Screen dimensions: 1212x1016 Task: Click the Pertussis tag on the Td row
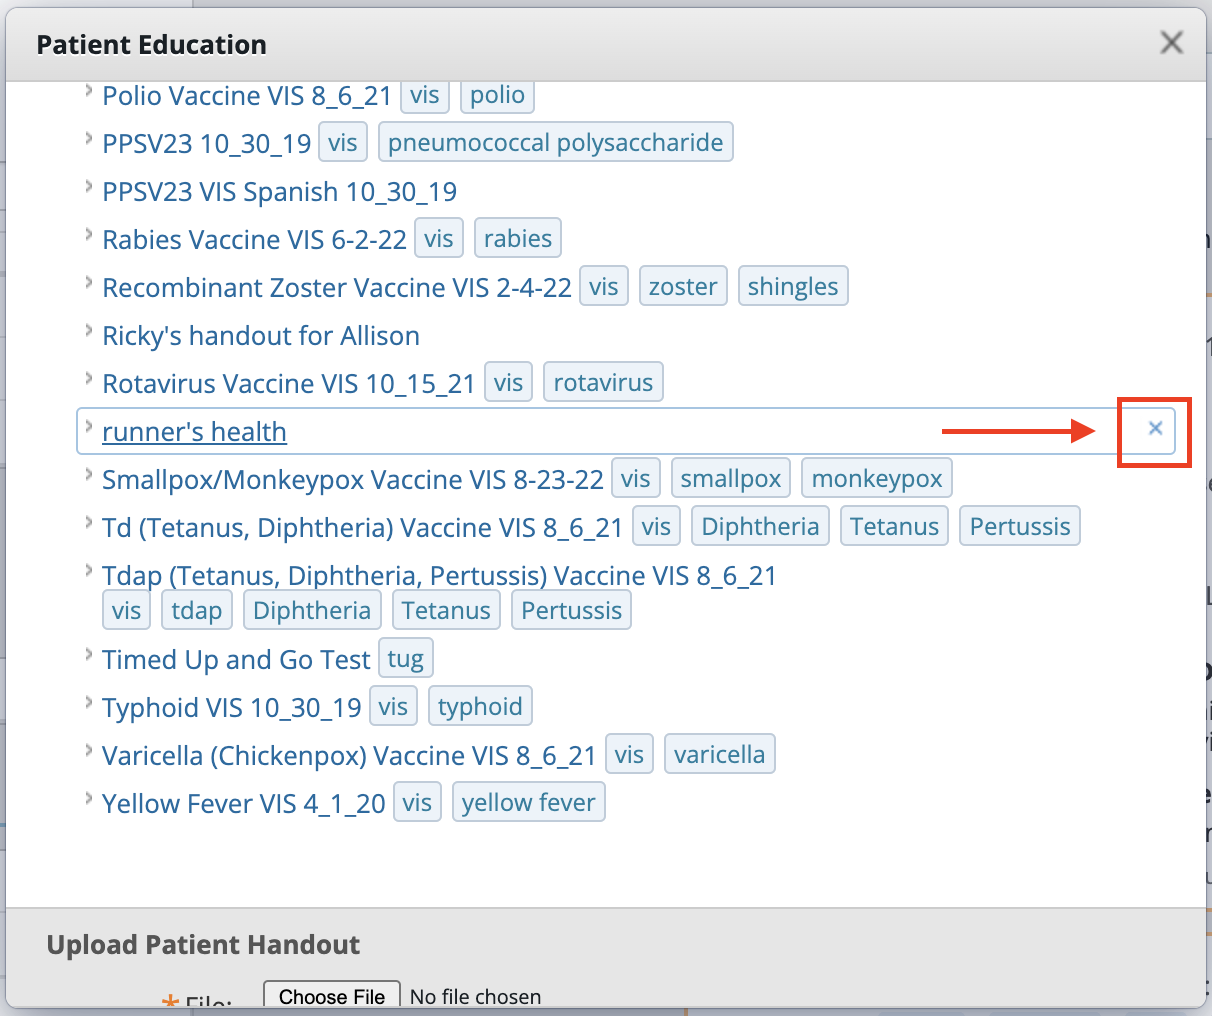click(1019, 525)
